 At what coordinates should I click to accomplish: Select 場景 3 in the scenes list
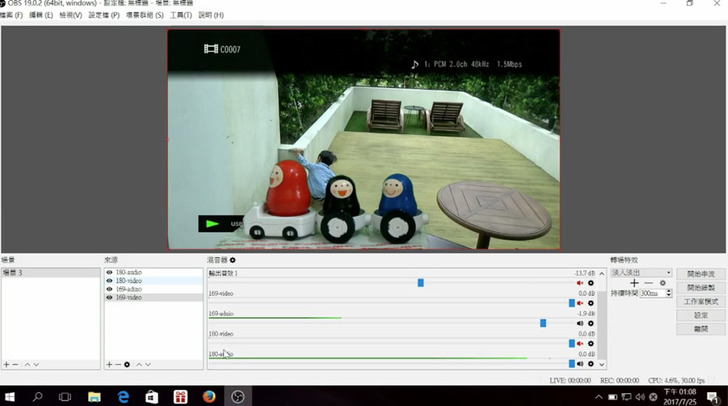tap(51, 273)
